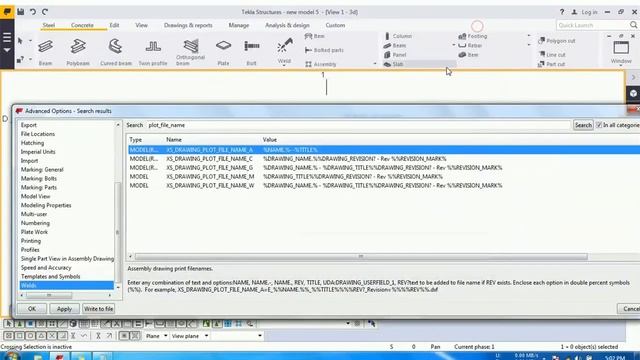Open the Drawings & reports tab
This screenshot has width=640, height=360.
(188, 25)
